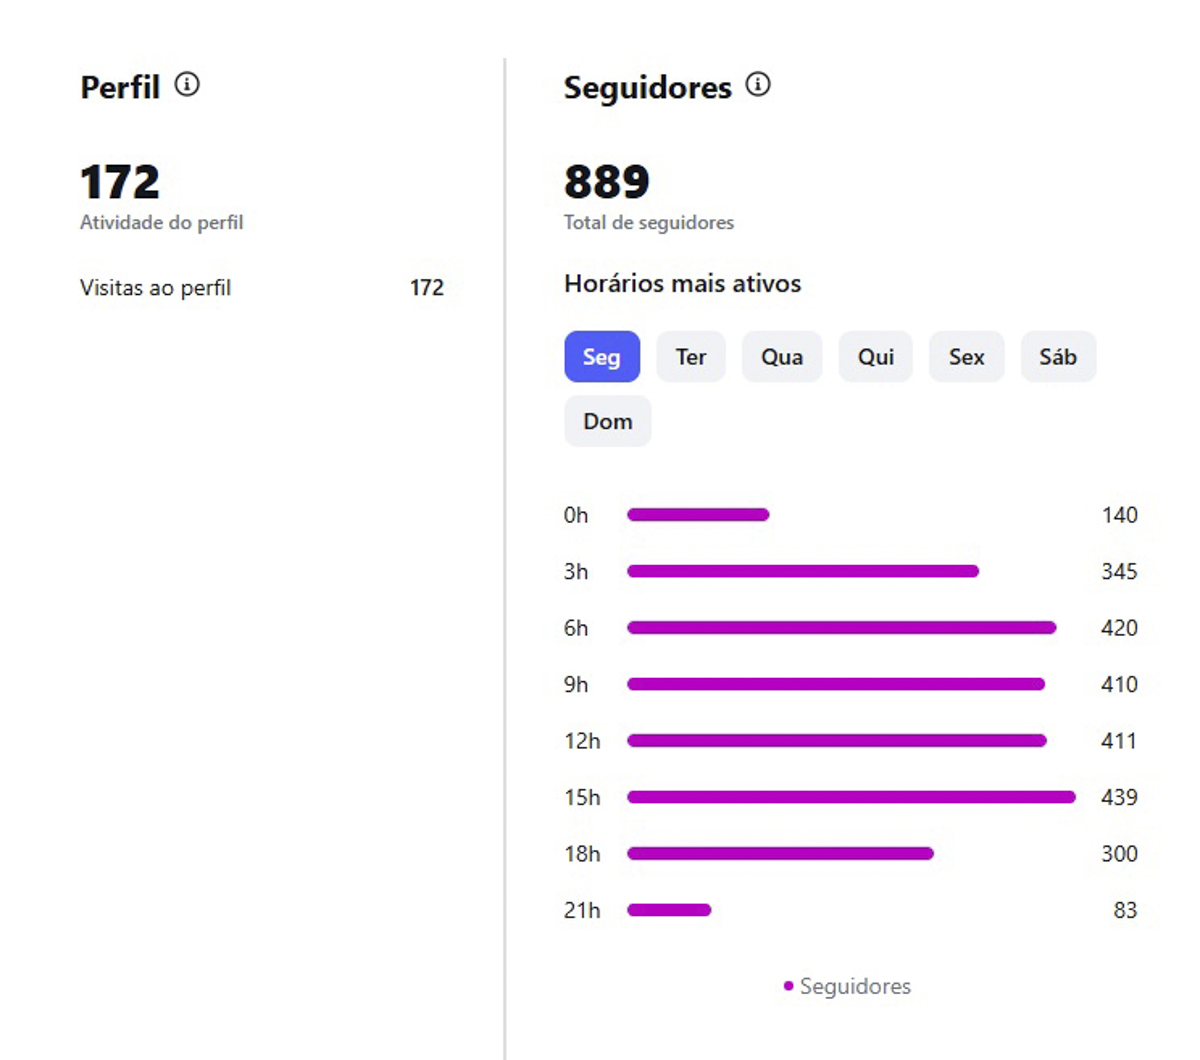Click the 15h longest bar

pos(852,797)
